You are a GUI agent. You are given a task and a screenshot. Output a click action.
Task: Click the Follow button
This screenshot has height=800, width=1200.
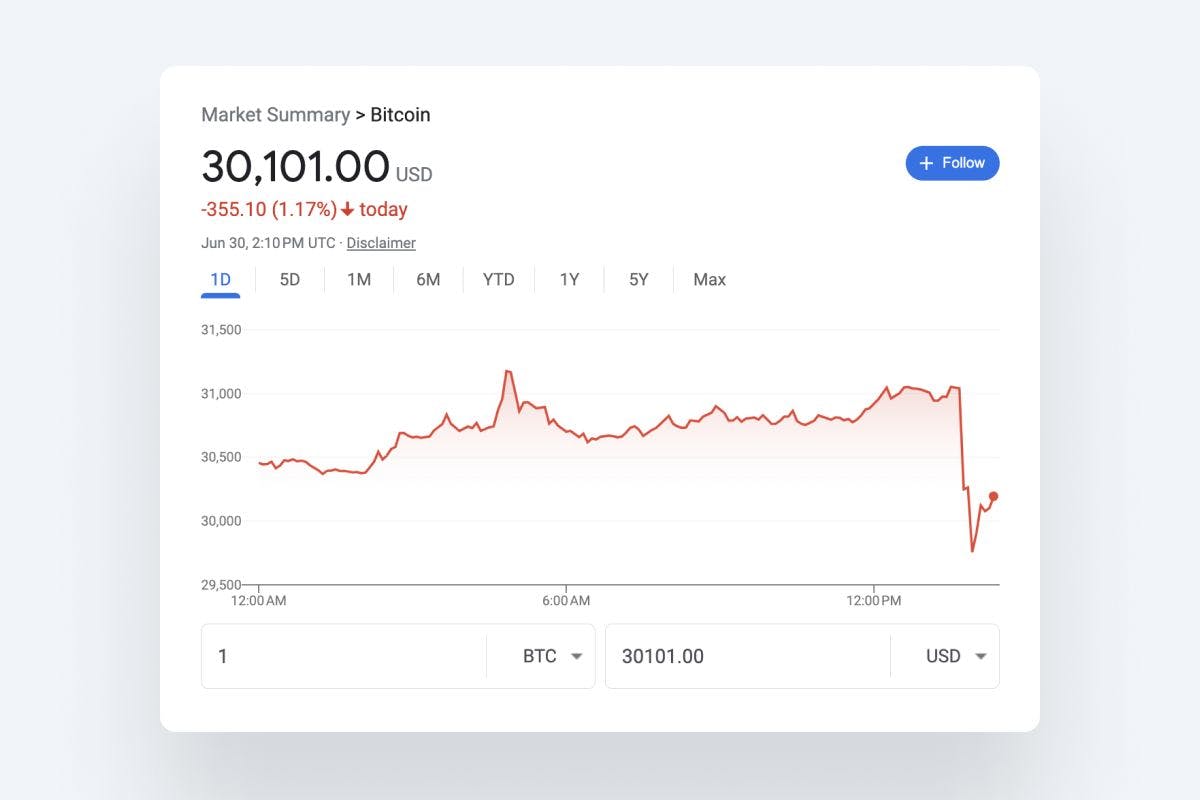(x=952, y=163)
